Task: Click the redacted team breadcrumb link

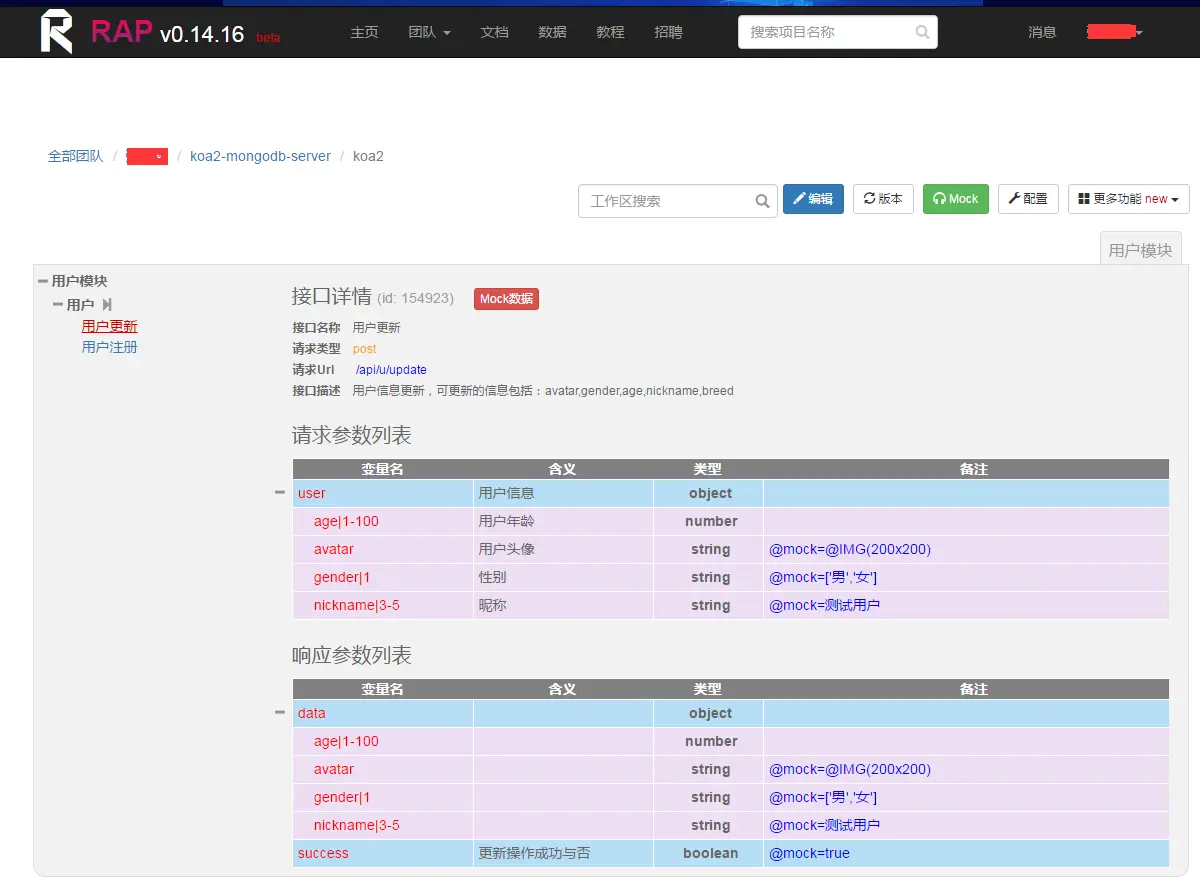Action: click(x=147, y=156)
